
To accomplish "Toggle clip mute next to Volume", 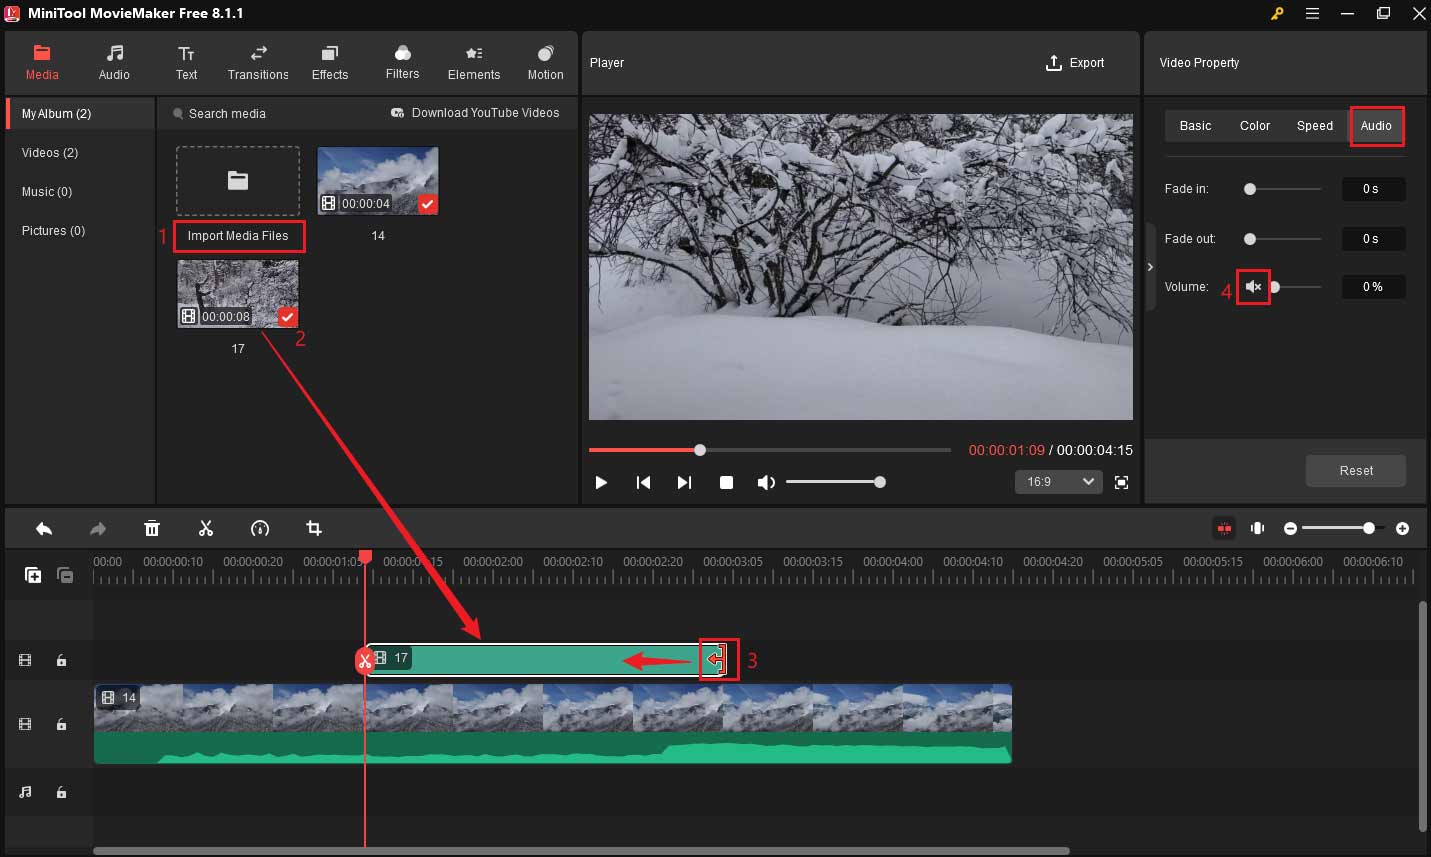I will (1253, 287).
